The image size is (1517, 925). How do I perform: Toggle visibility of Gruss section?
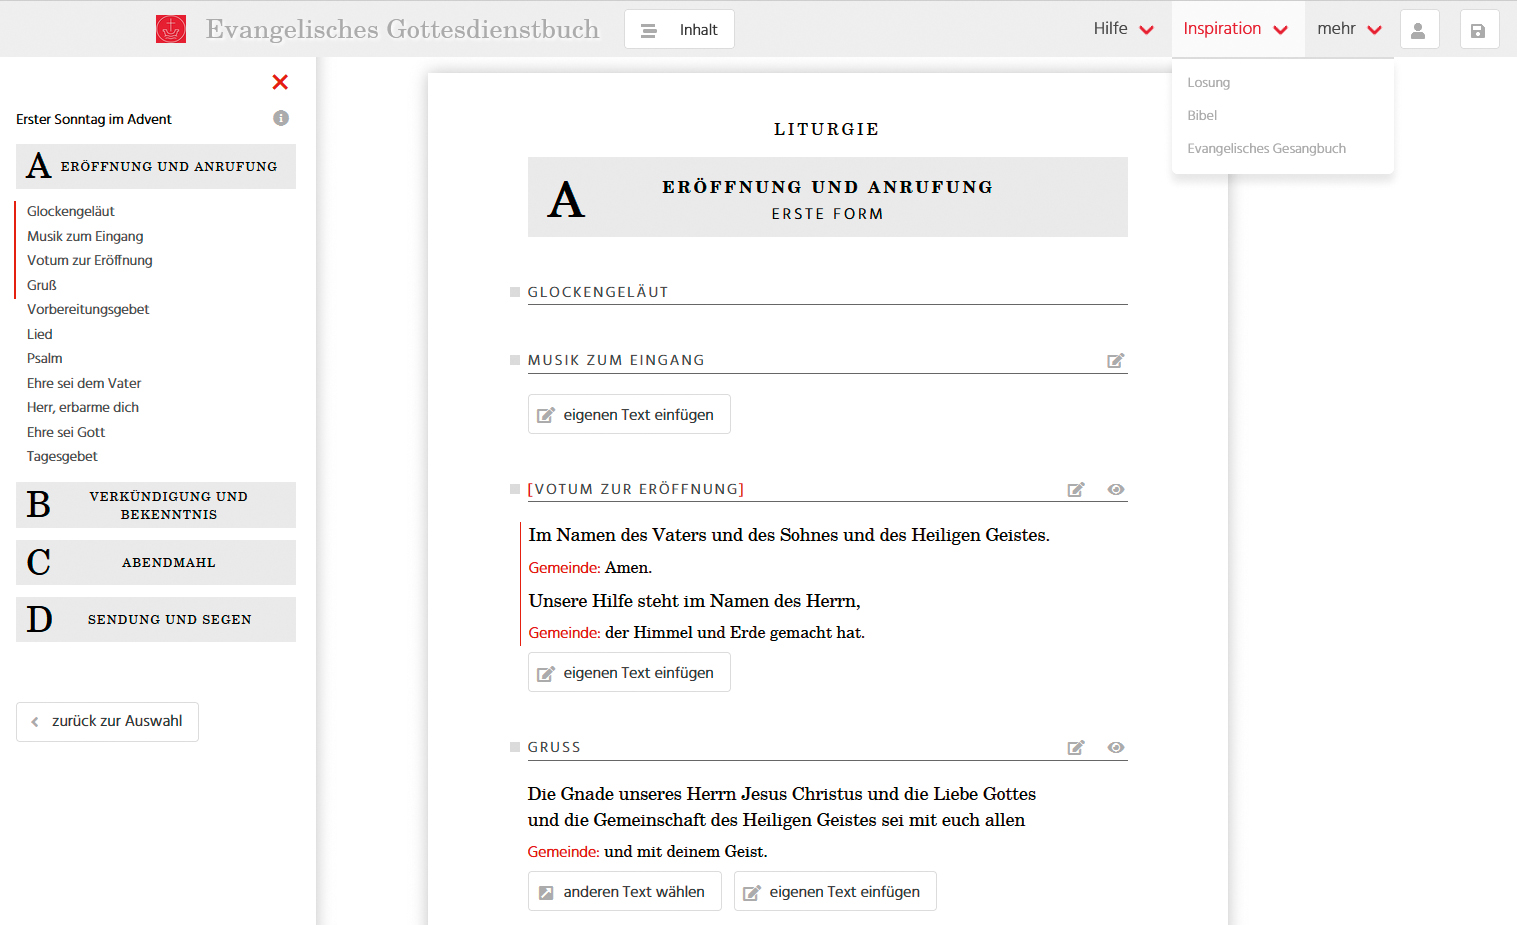click(x=1116, y=748)
